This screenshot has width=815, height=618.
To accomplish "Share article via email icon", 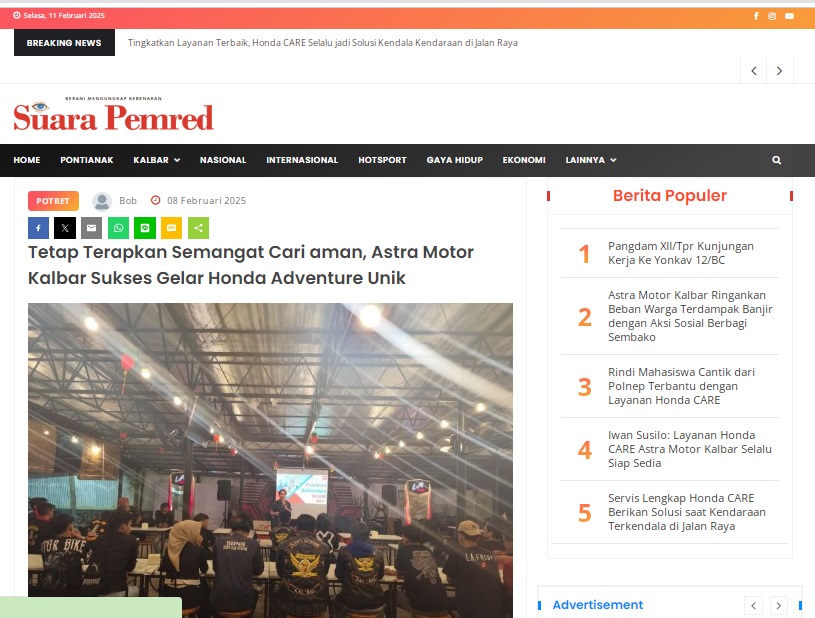I will click(91, 228).
